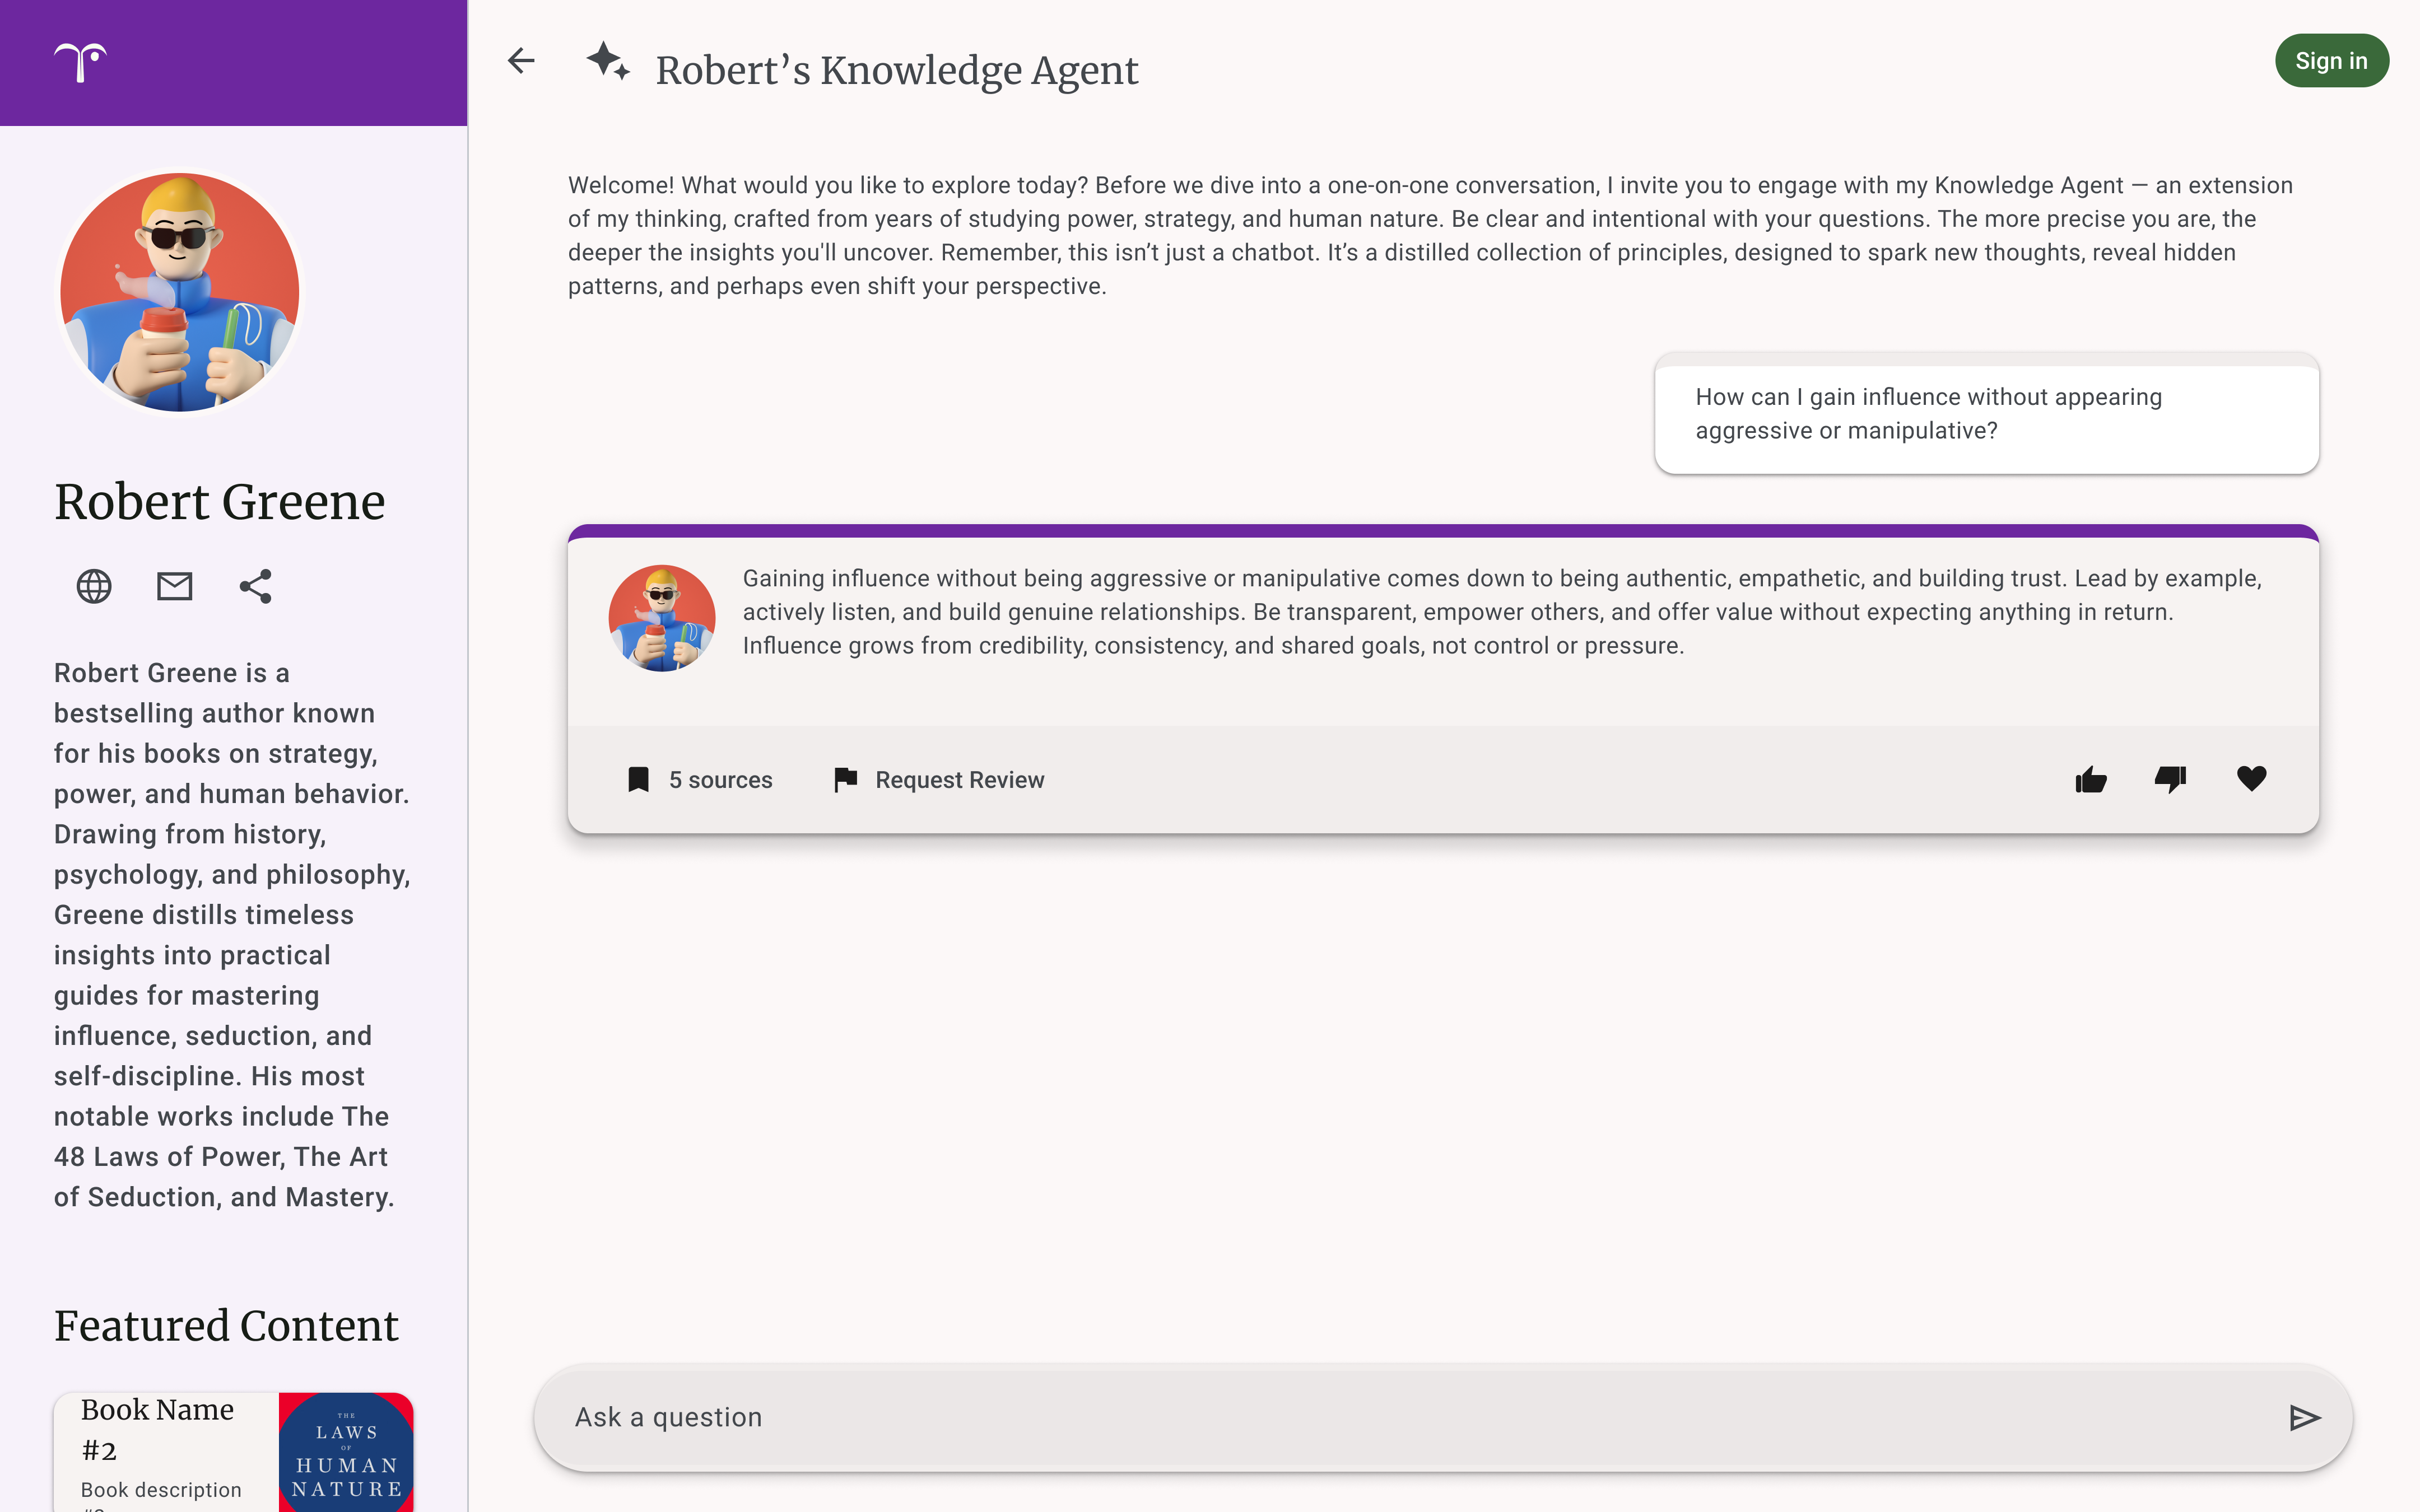Click the flag Request Review icon
The image size is (2420, 1512).
pyautogui.click(x=845, y=779)
